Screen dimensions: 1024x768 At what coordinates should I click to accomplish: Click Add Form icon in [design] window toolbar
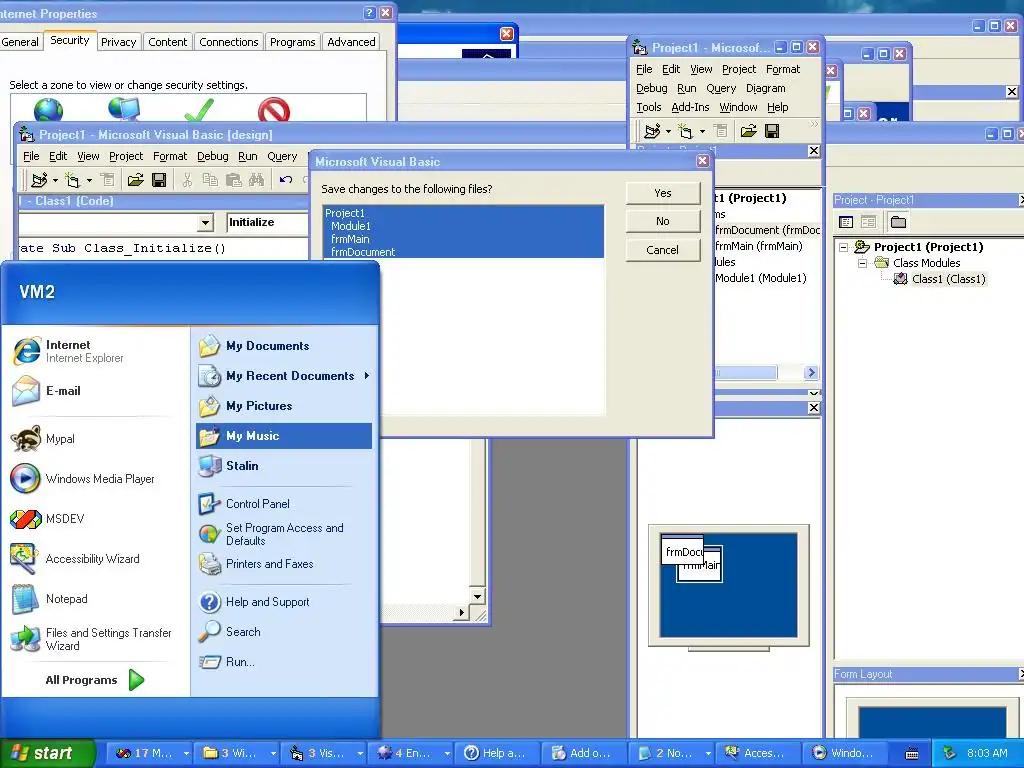click(x=73, y=180)
